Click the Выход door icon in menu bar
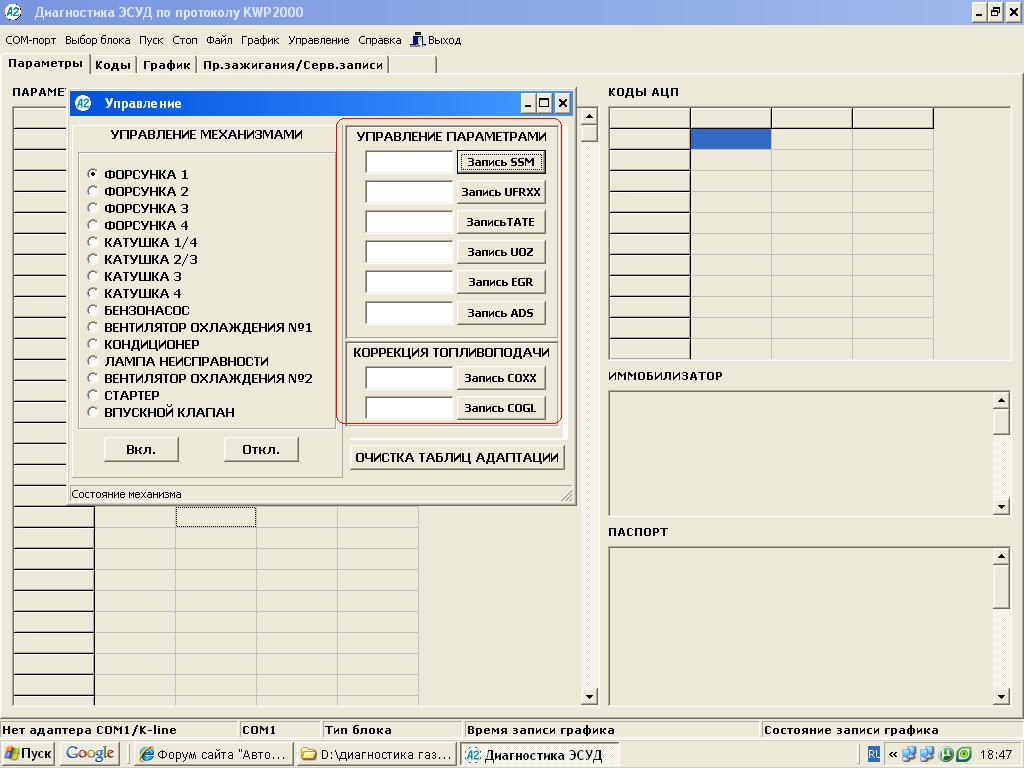Viewport: 1024px width, 768px height. 417,40
